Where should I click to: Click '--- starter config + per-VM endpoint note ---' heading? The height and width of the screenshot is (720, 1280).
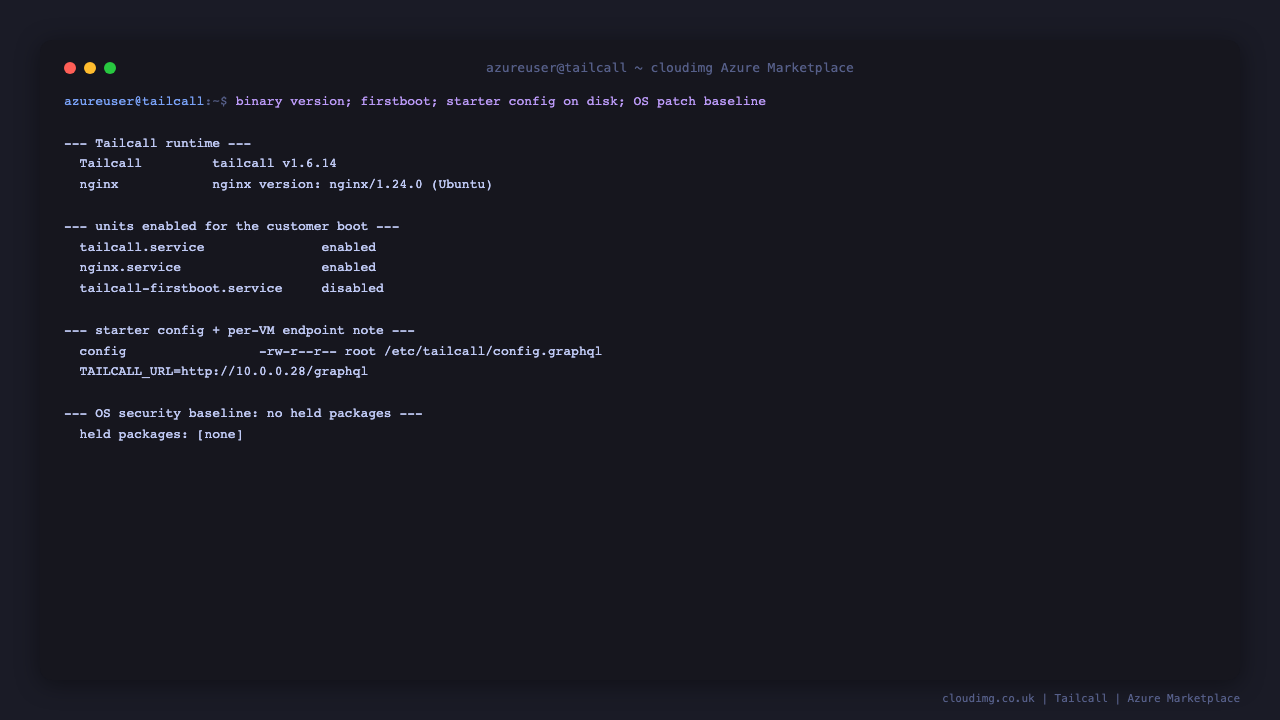pyautogui.click(x=239, y=331)
